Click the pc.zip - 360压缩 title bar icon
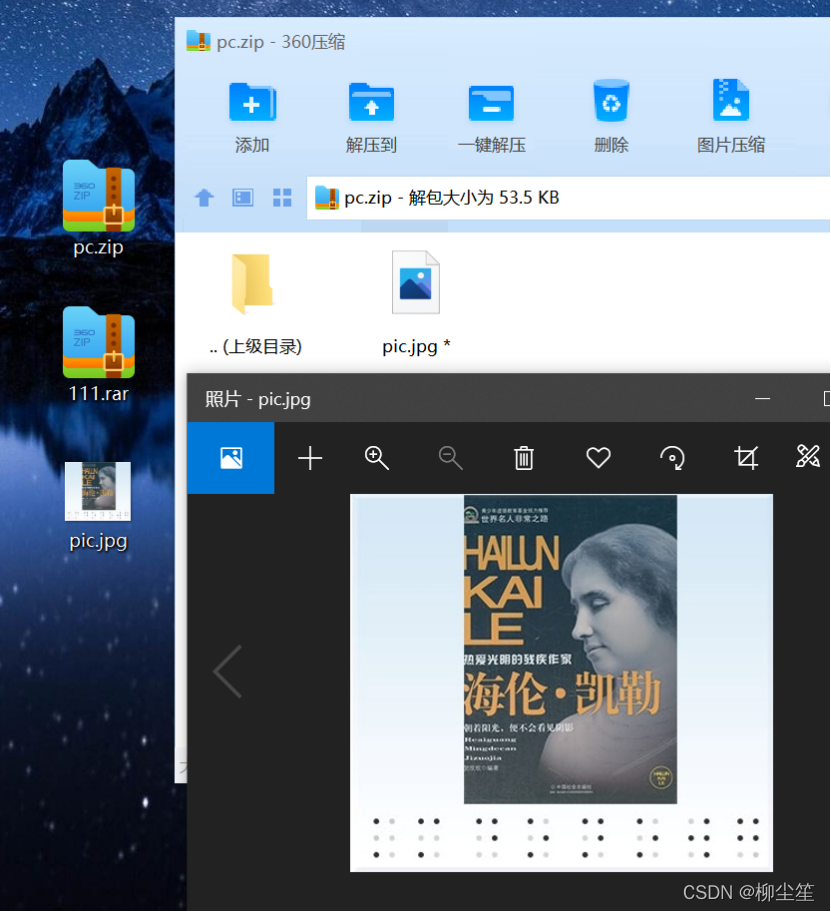 coord(198,41)
